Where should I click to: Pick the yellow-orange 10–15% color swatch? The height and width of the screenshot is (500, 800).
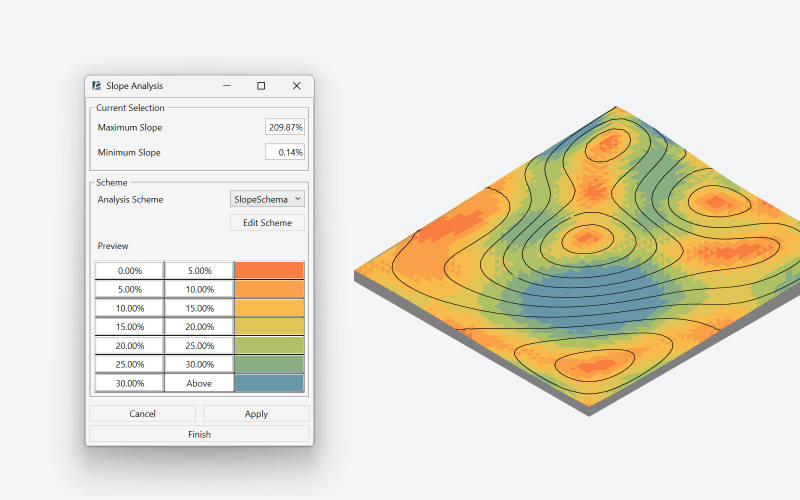pyautogui.click(x=268, y=308)
